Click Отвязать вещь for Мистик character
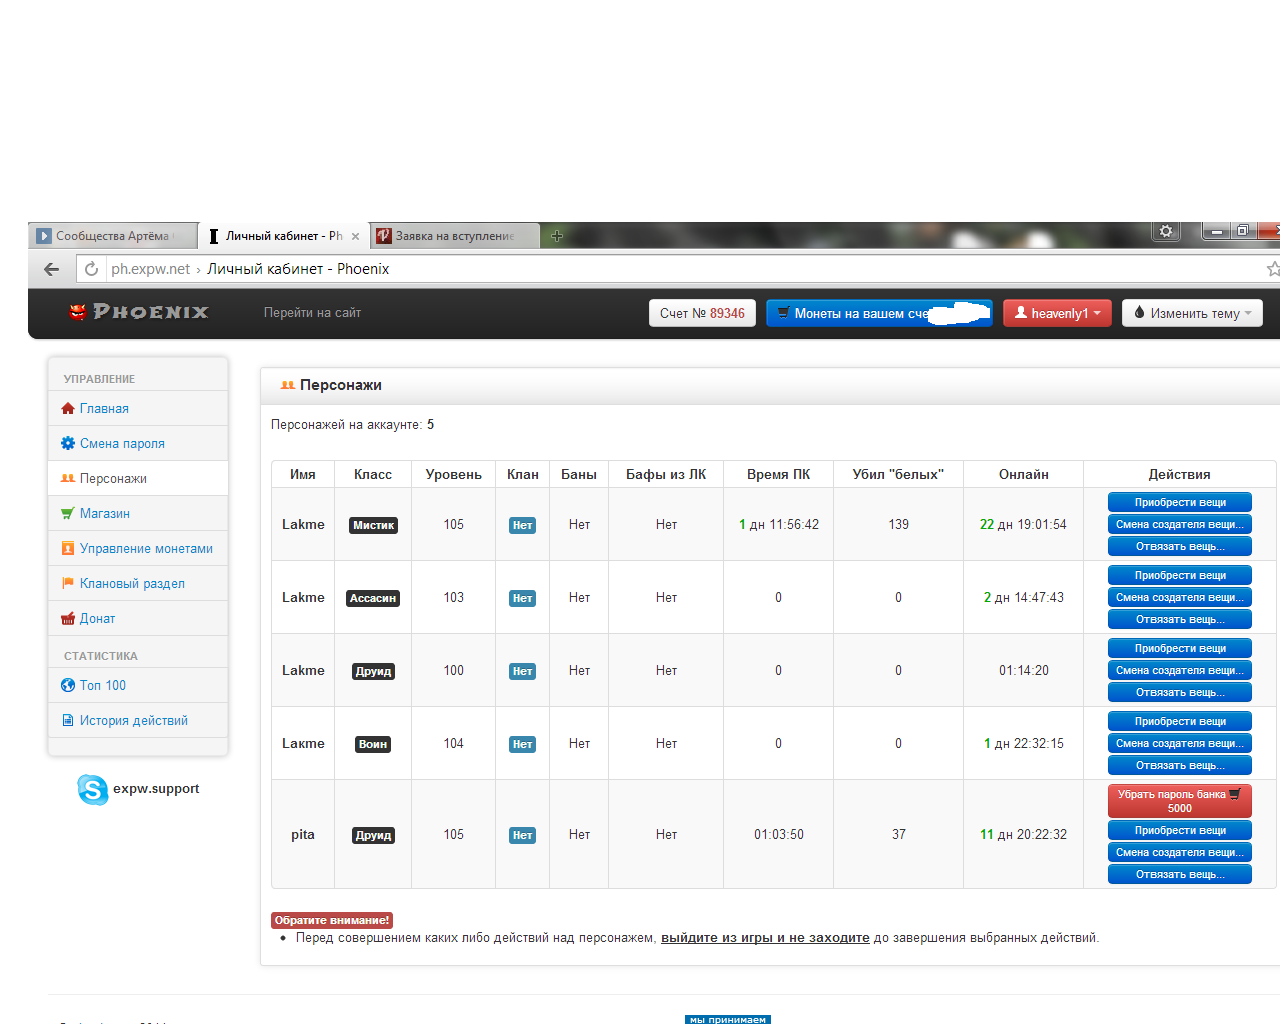The image size is (1280, 1024). pos(1180,546)
